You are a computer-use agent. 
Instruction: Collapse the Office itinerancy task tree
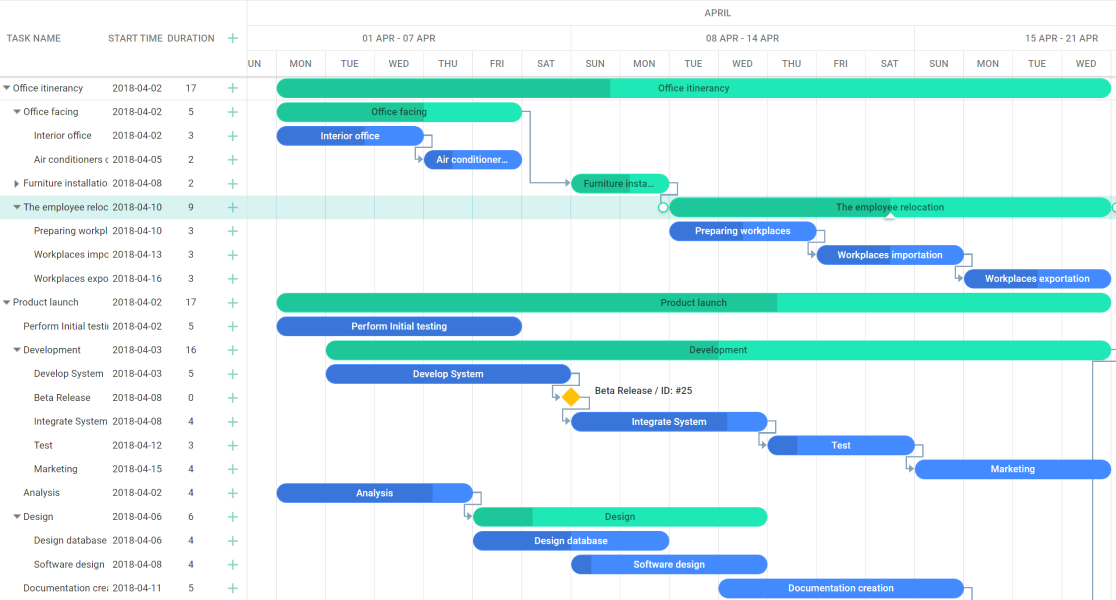6,88
